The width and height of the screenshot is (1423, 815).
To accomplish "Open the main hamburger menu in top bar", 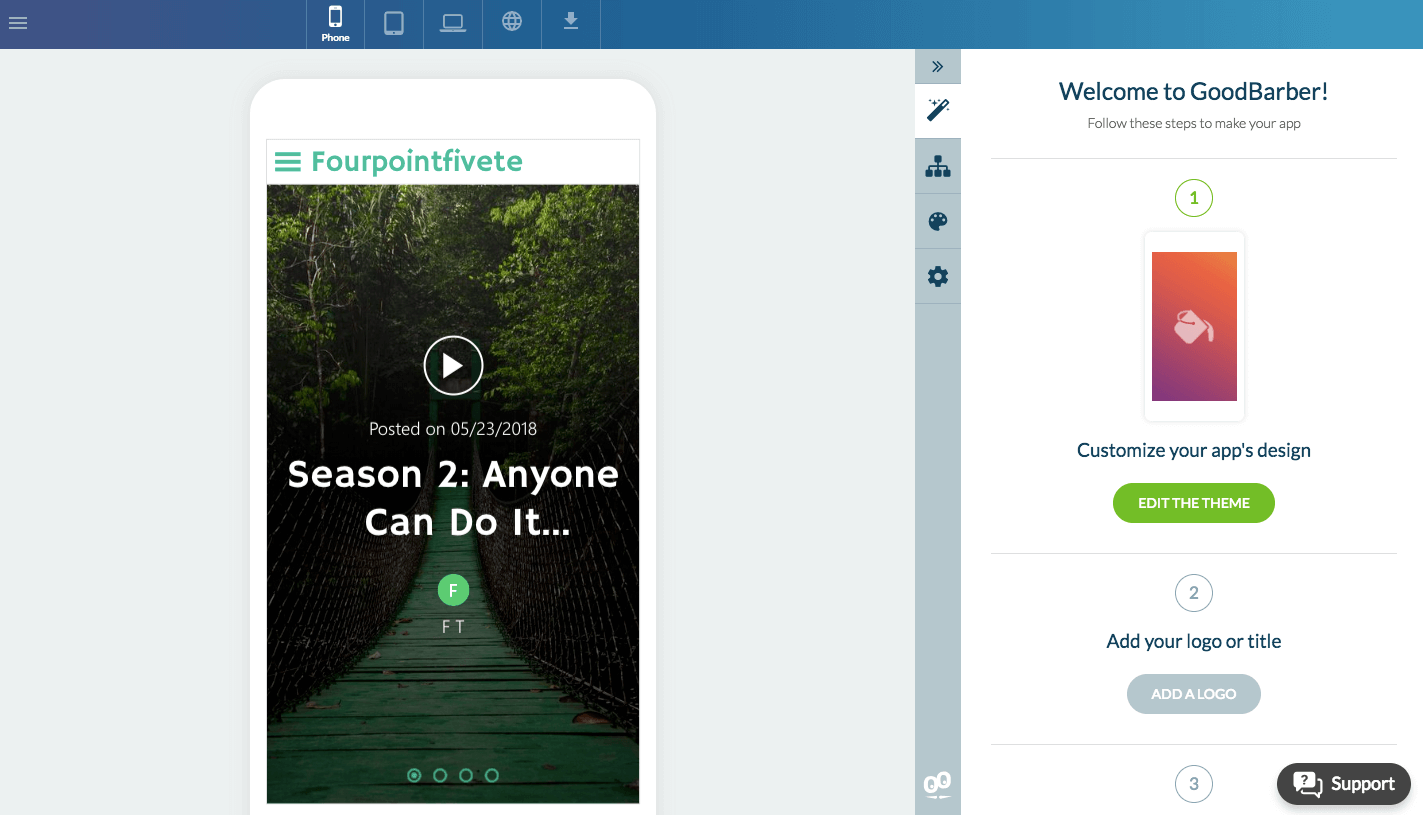I will [17, 23].
